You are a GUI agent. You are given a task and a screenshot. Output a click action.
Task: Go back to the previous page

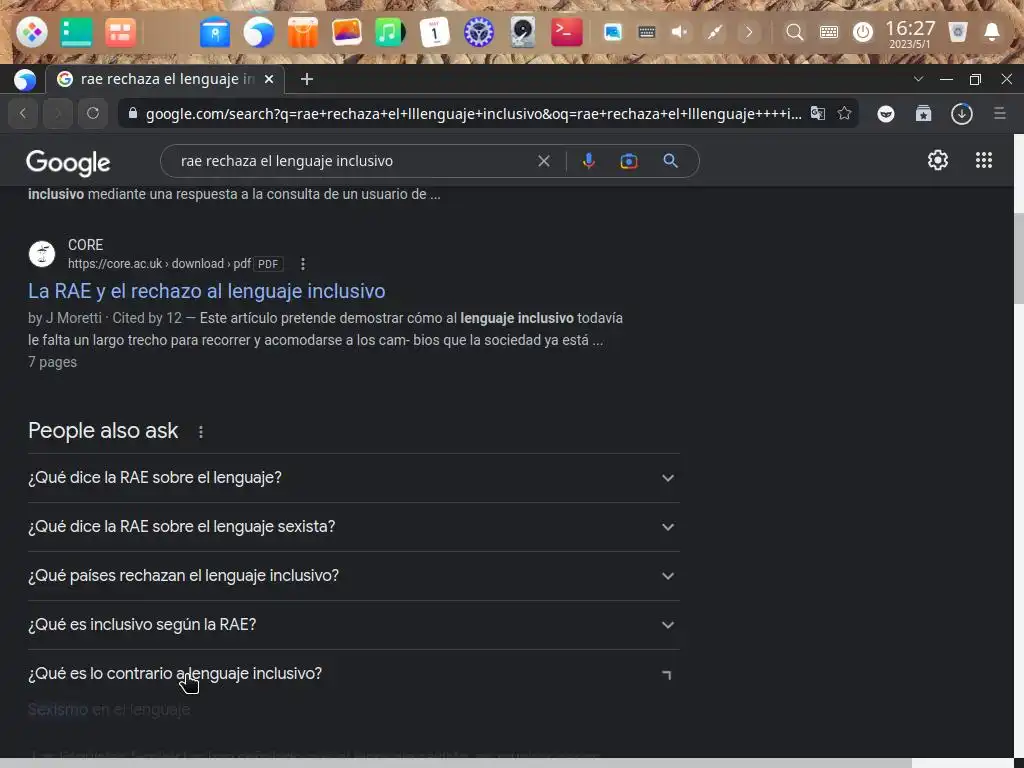point(23,114)
